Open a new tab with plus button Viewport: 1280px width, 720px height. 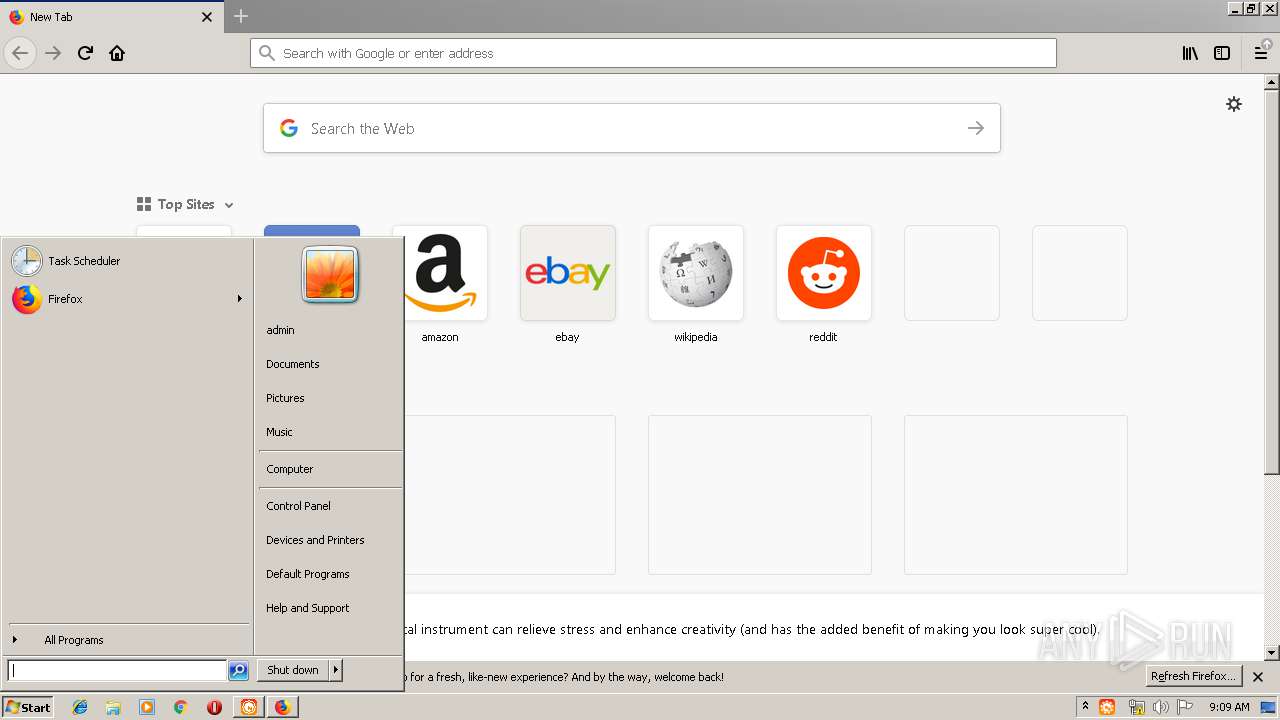coord(241,16)
